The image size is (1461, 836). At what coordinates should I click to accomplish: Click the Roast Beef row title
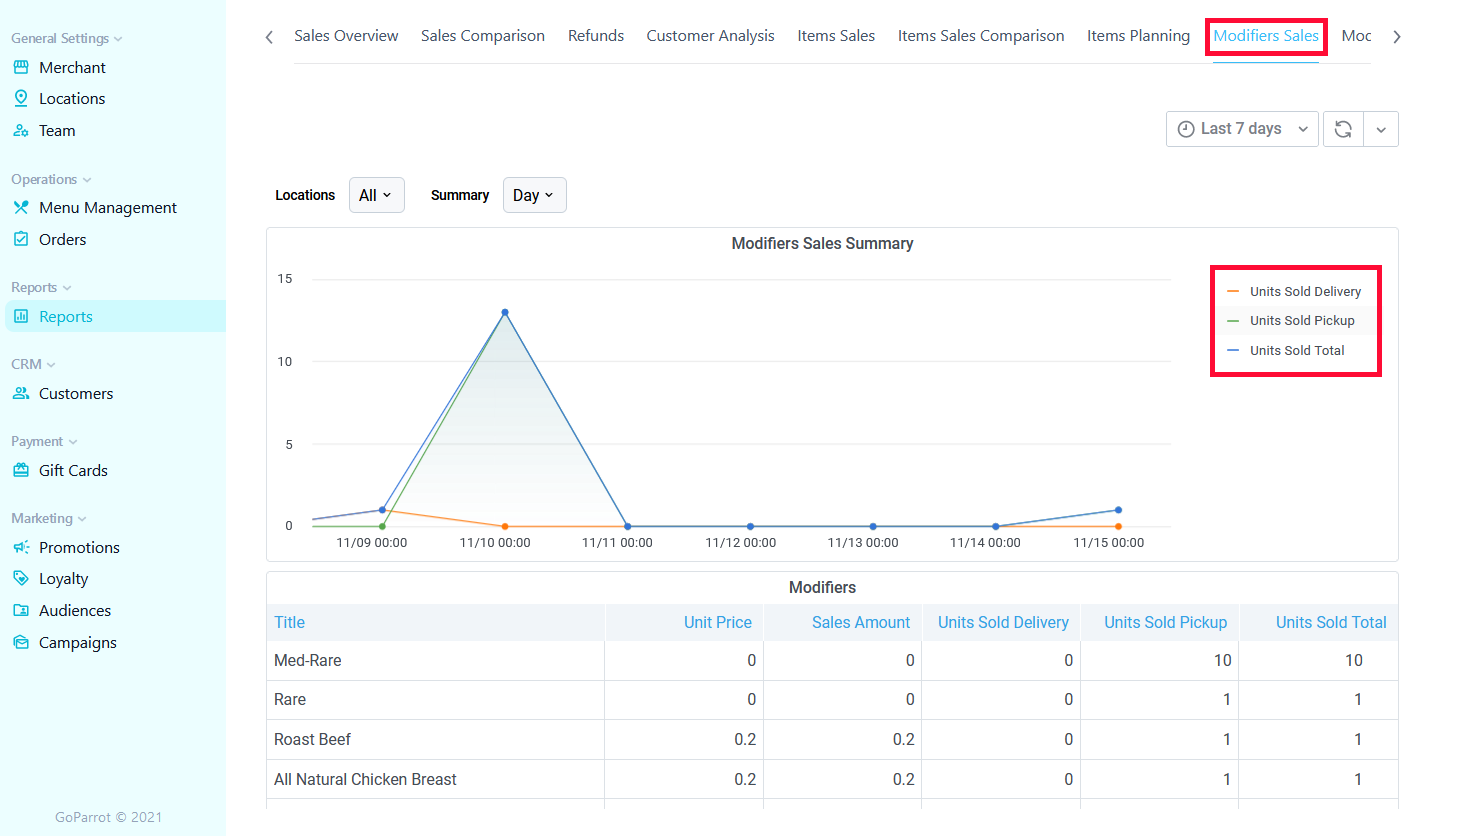(312, 739)
